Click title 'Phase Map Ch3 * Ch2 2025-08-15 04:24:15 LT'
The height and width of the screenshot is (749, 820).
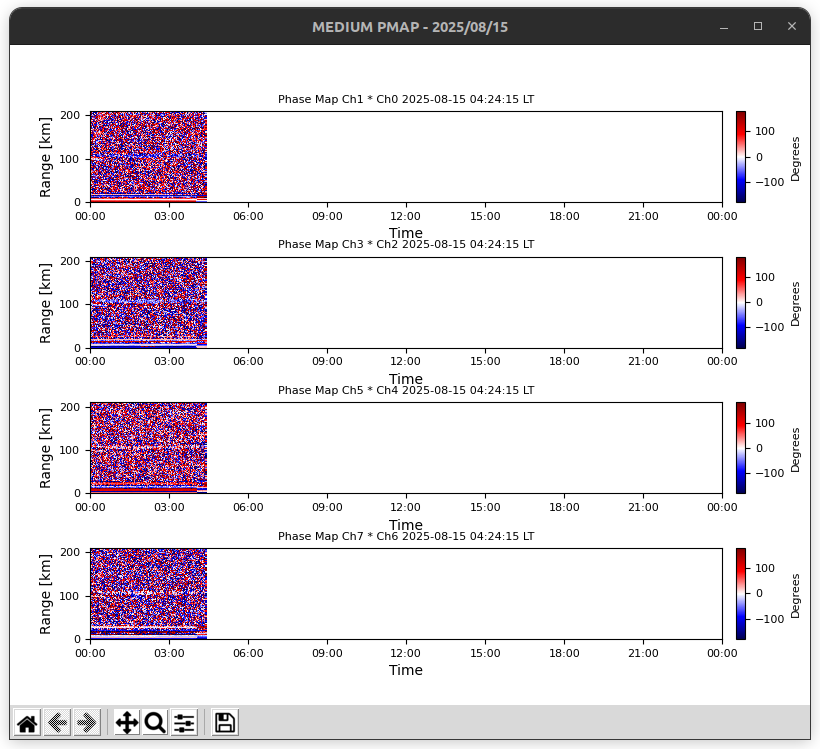[406, 244]
